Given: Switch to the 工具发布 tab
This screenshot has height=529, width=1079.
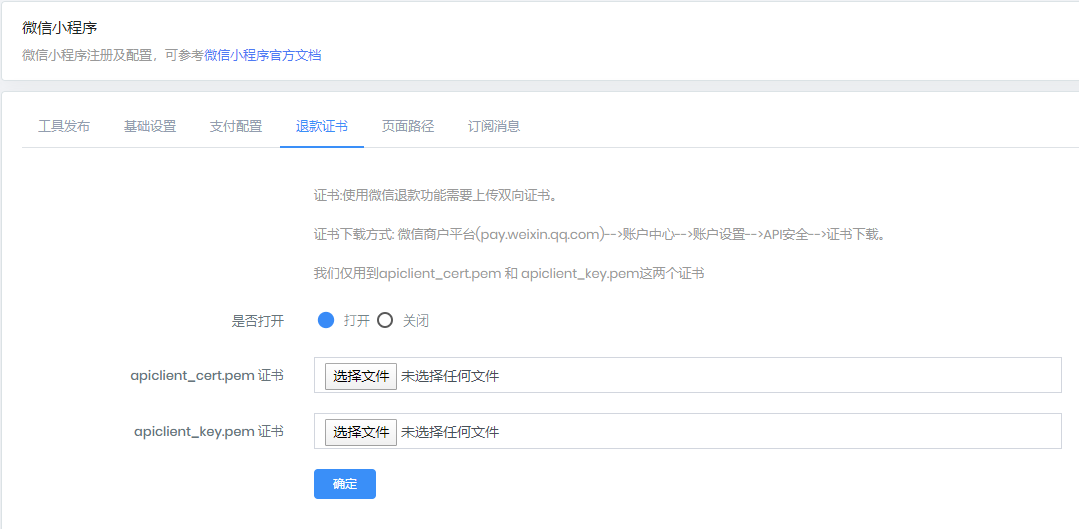Looking at the screenshot, I should (x=64, y=126).
